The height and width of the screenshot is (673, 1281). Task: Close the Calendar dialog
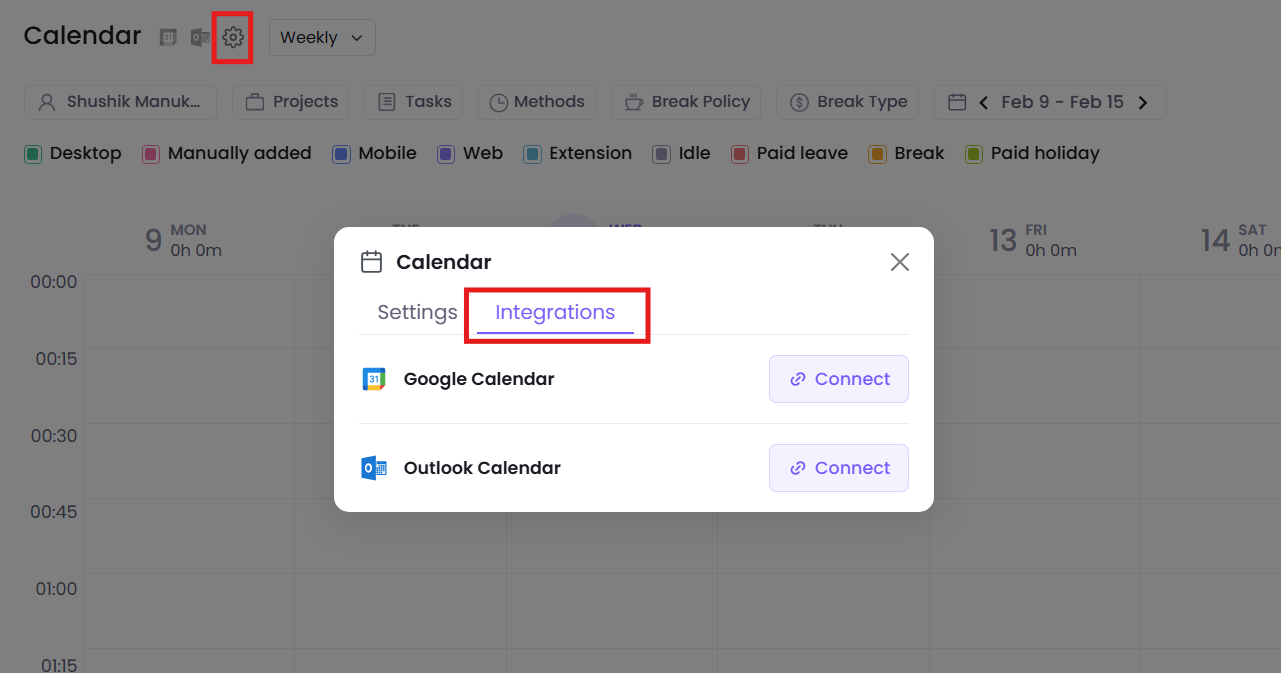900,262
